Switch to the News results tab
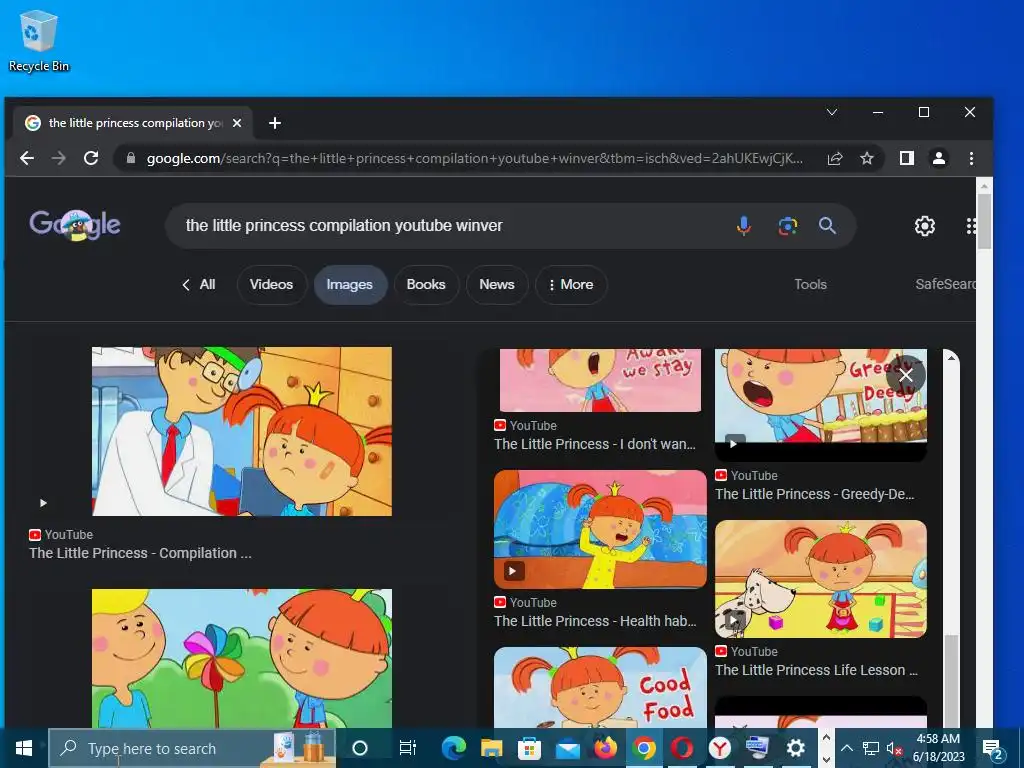The height and width of the screenshot is (768, 1024). coord(497,285)
